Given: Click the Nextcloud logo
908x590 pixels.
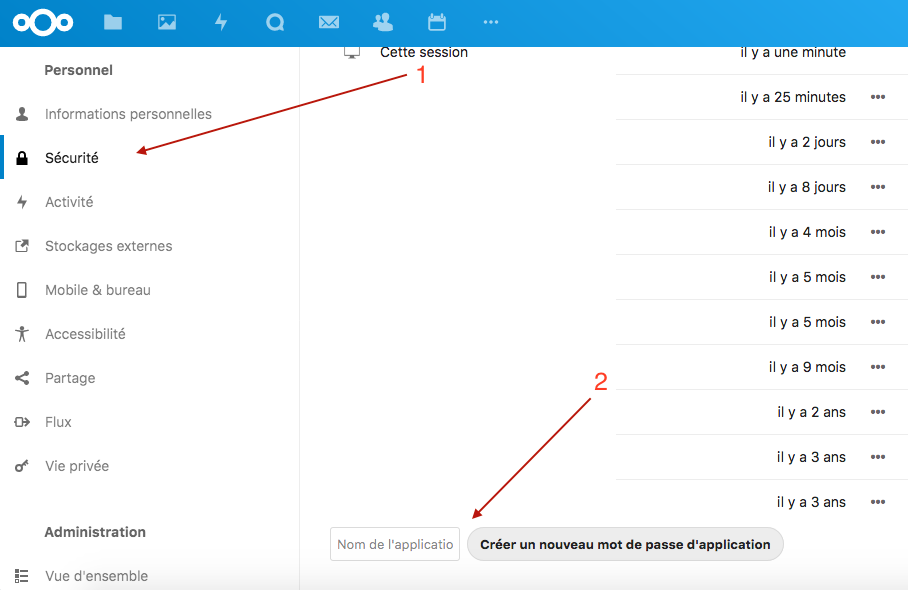Looking at the screenshot, I should click(43, 22).
